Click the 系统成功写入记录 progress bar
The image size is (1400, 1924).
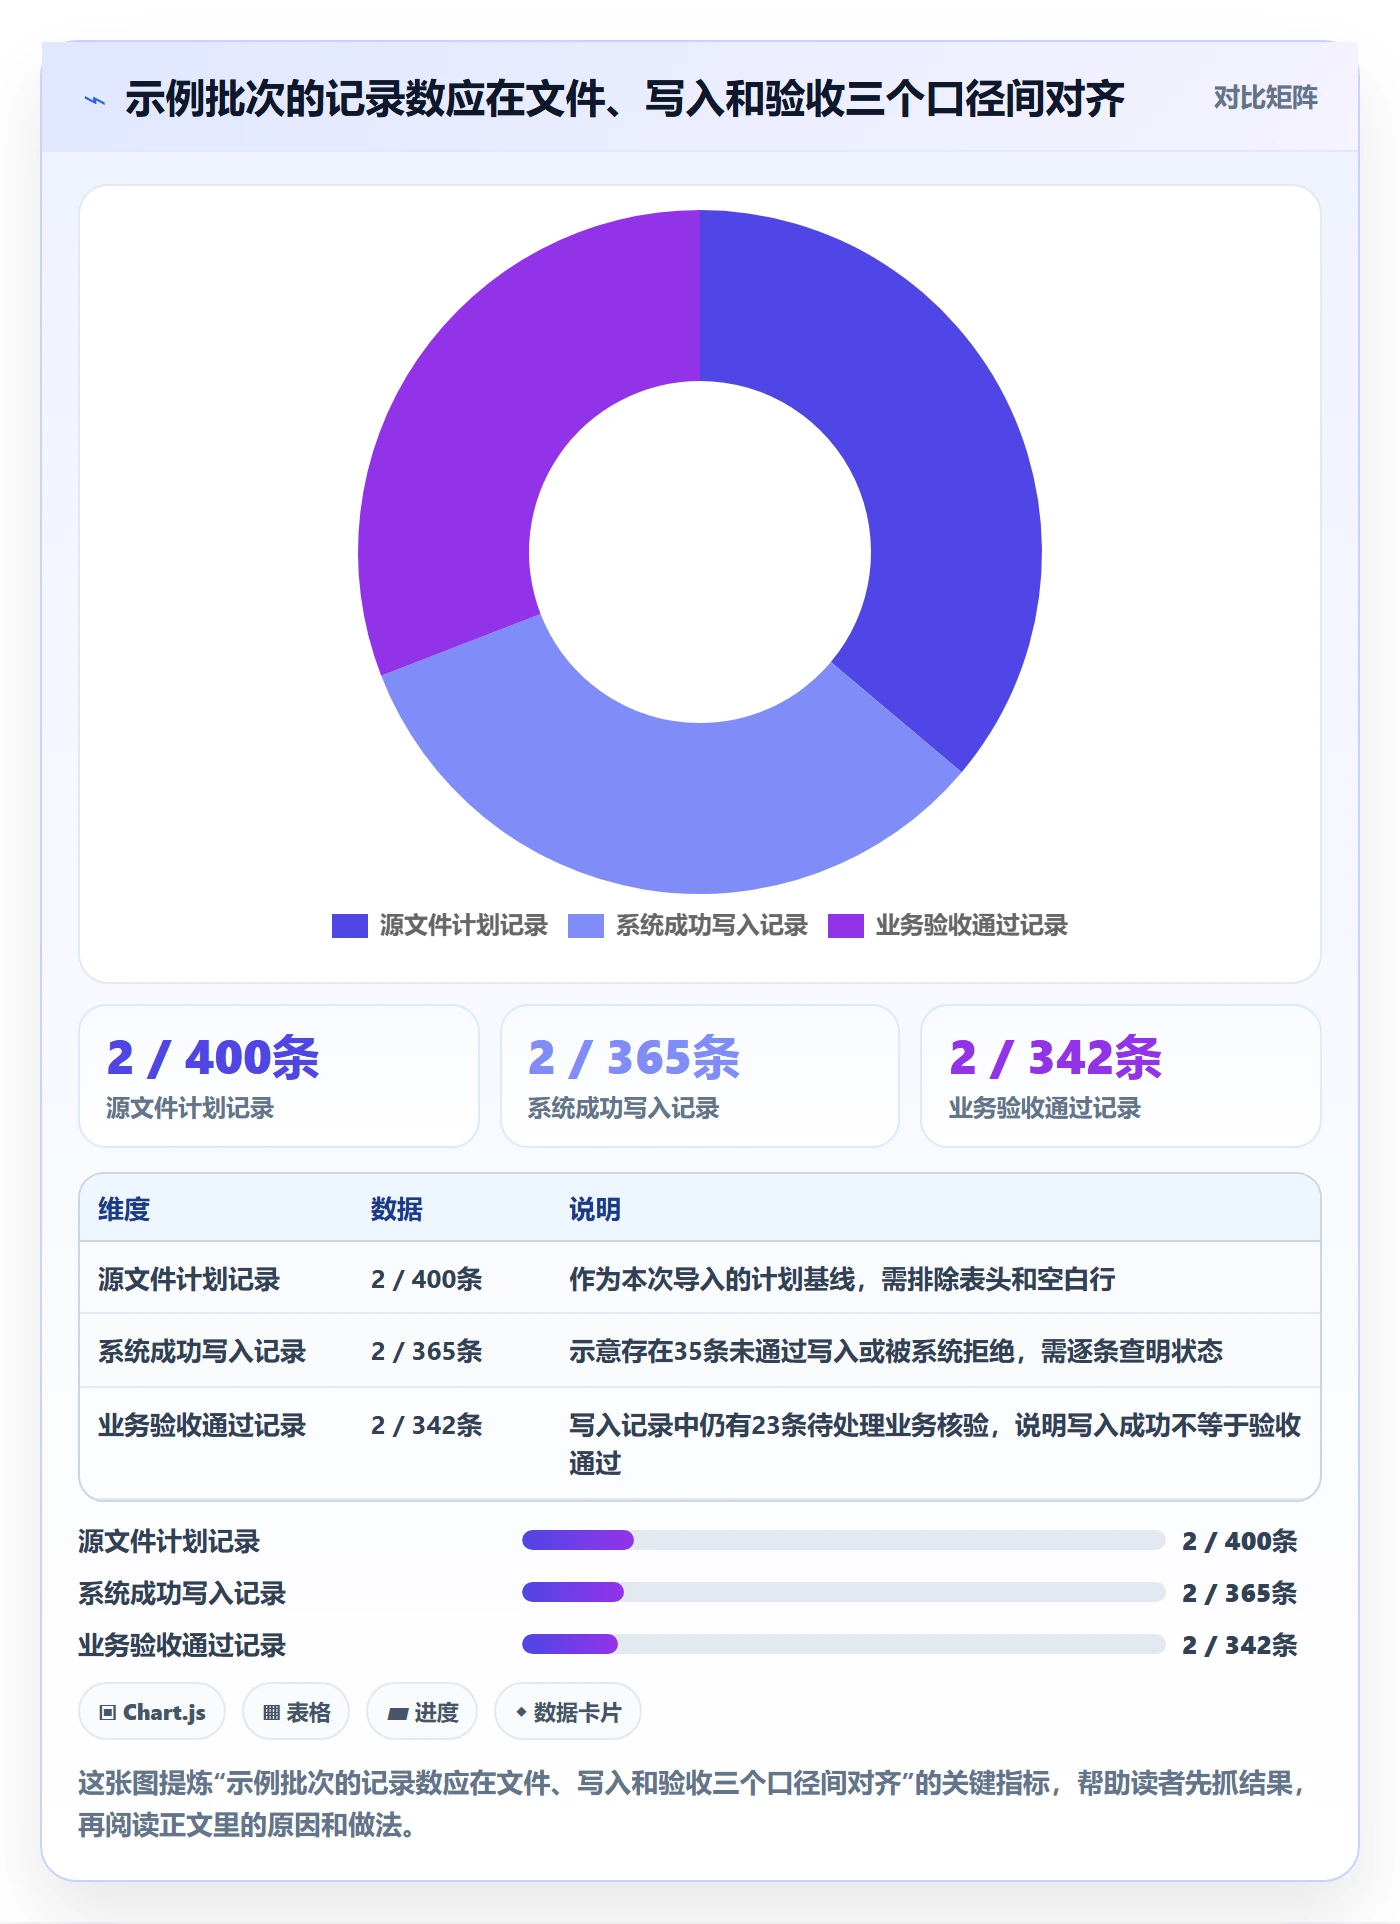pyautogui.click(x=844, y=1592)
